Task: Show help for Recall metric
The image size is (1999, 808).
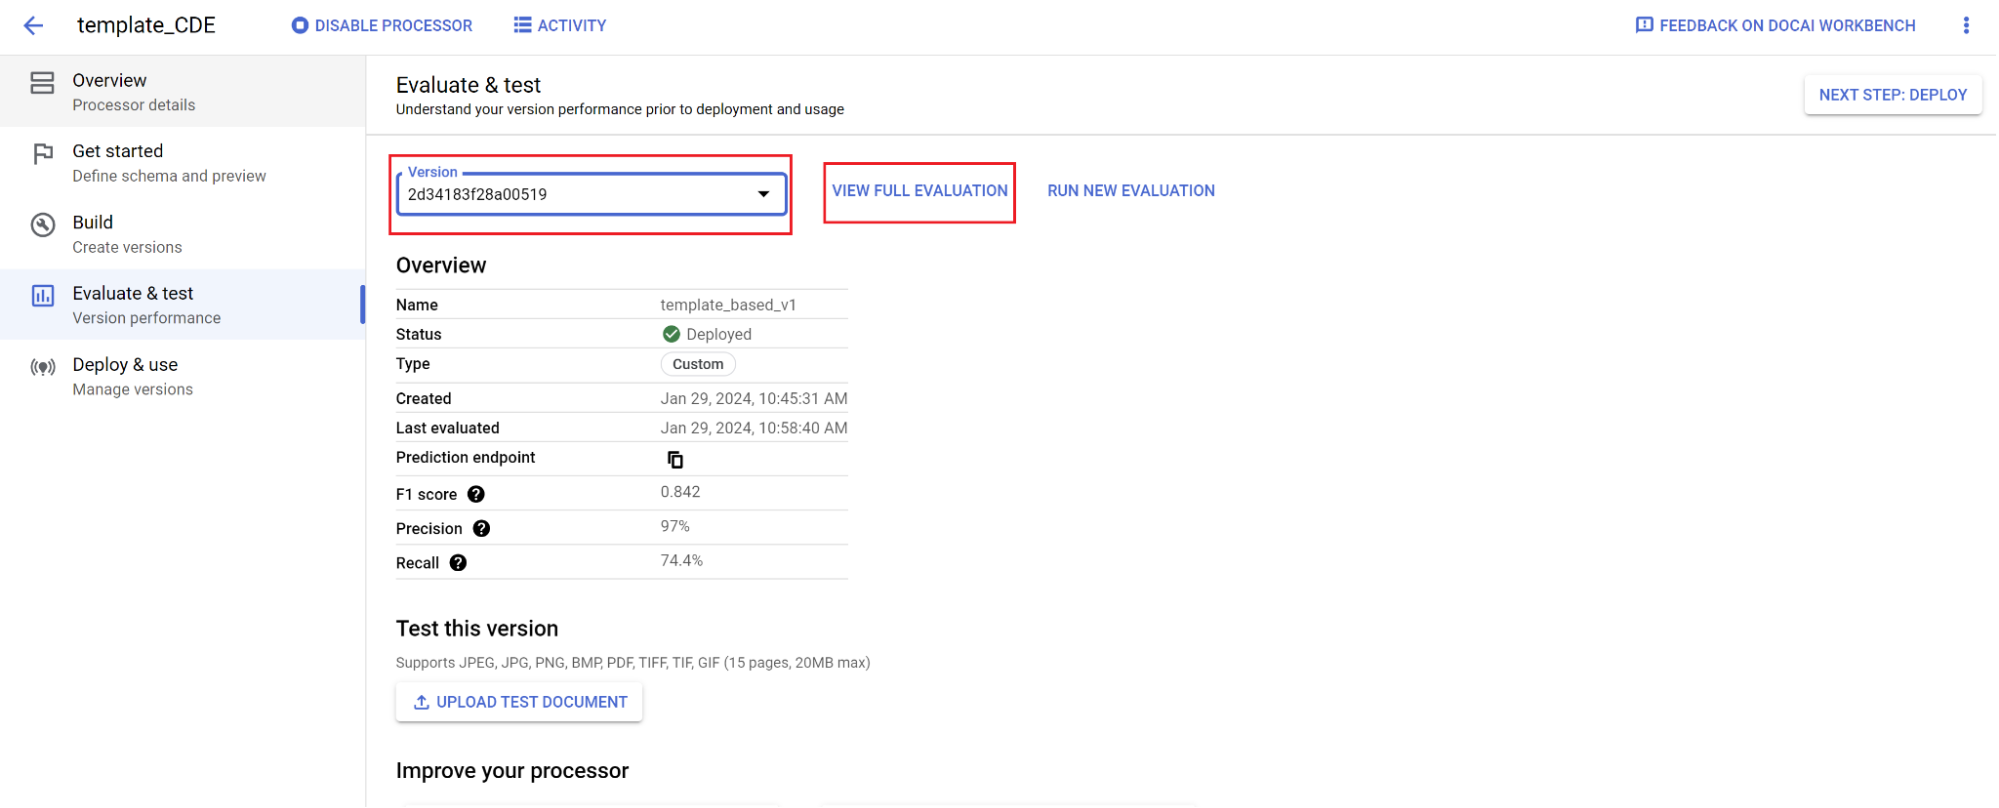Action: pos(458,563)
